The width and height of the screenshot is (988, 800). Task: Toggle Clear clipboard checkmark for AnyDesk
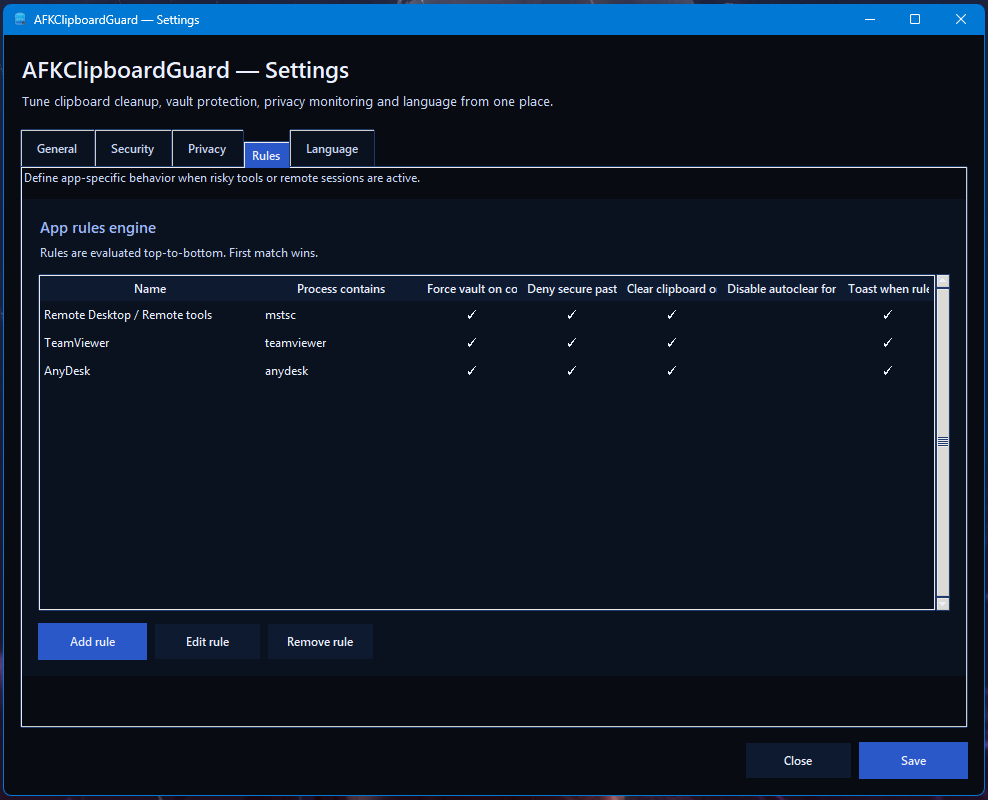pos(671,371)
